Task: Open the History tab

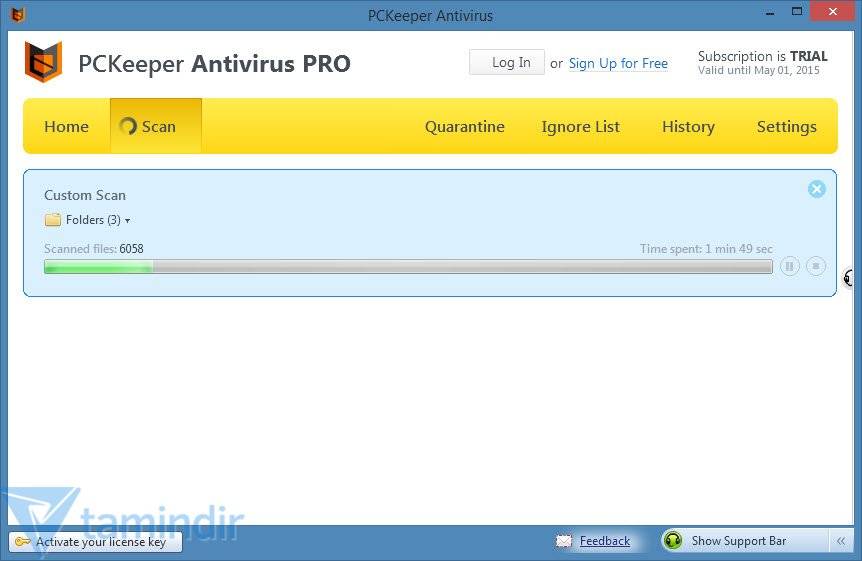Action: point(688,127)
